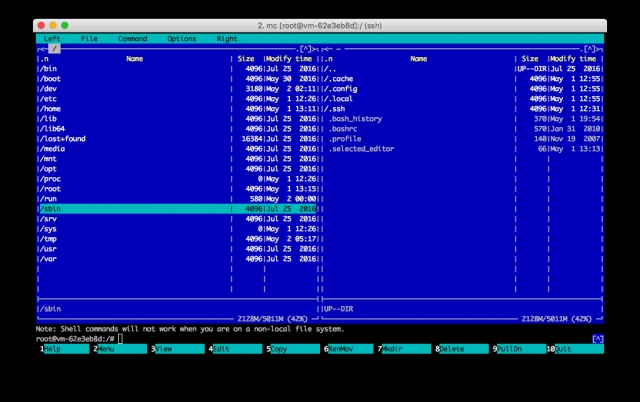The image size is (640, 402).
Task: Select the /etc directory row
Action: click(x=178, y=99)
